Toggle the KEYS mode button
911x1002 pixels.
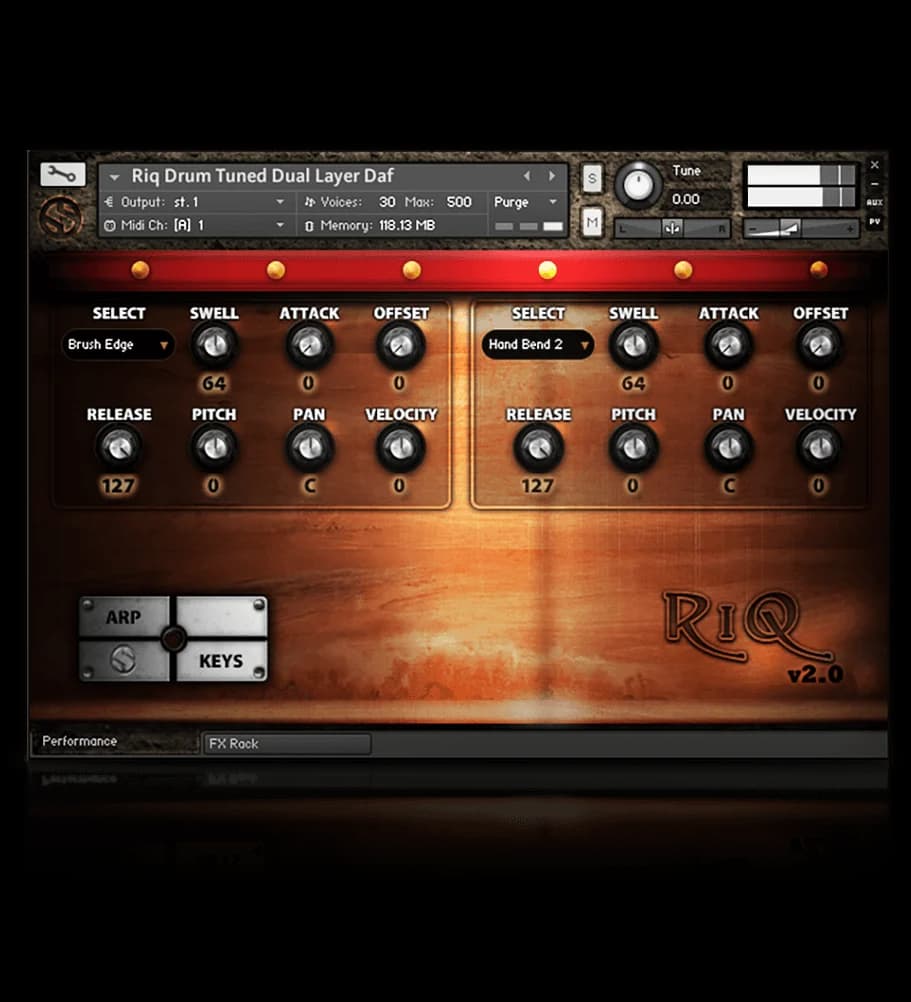click(x=221, y=661)
